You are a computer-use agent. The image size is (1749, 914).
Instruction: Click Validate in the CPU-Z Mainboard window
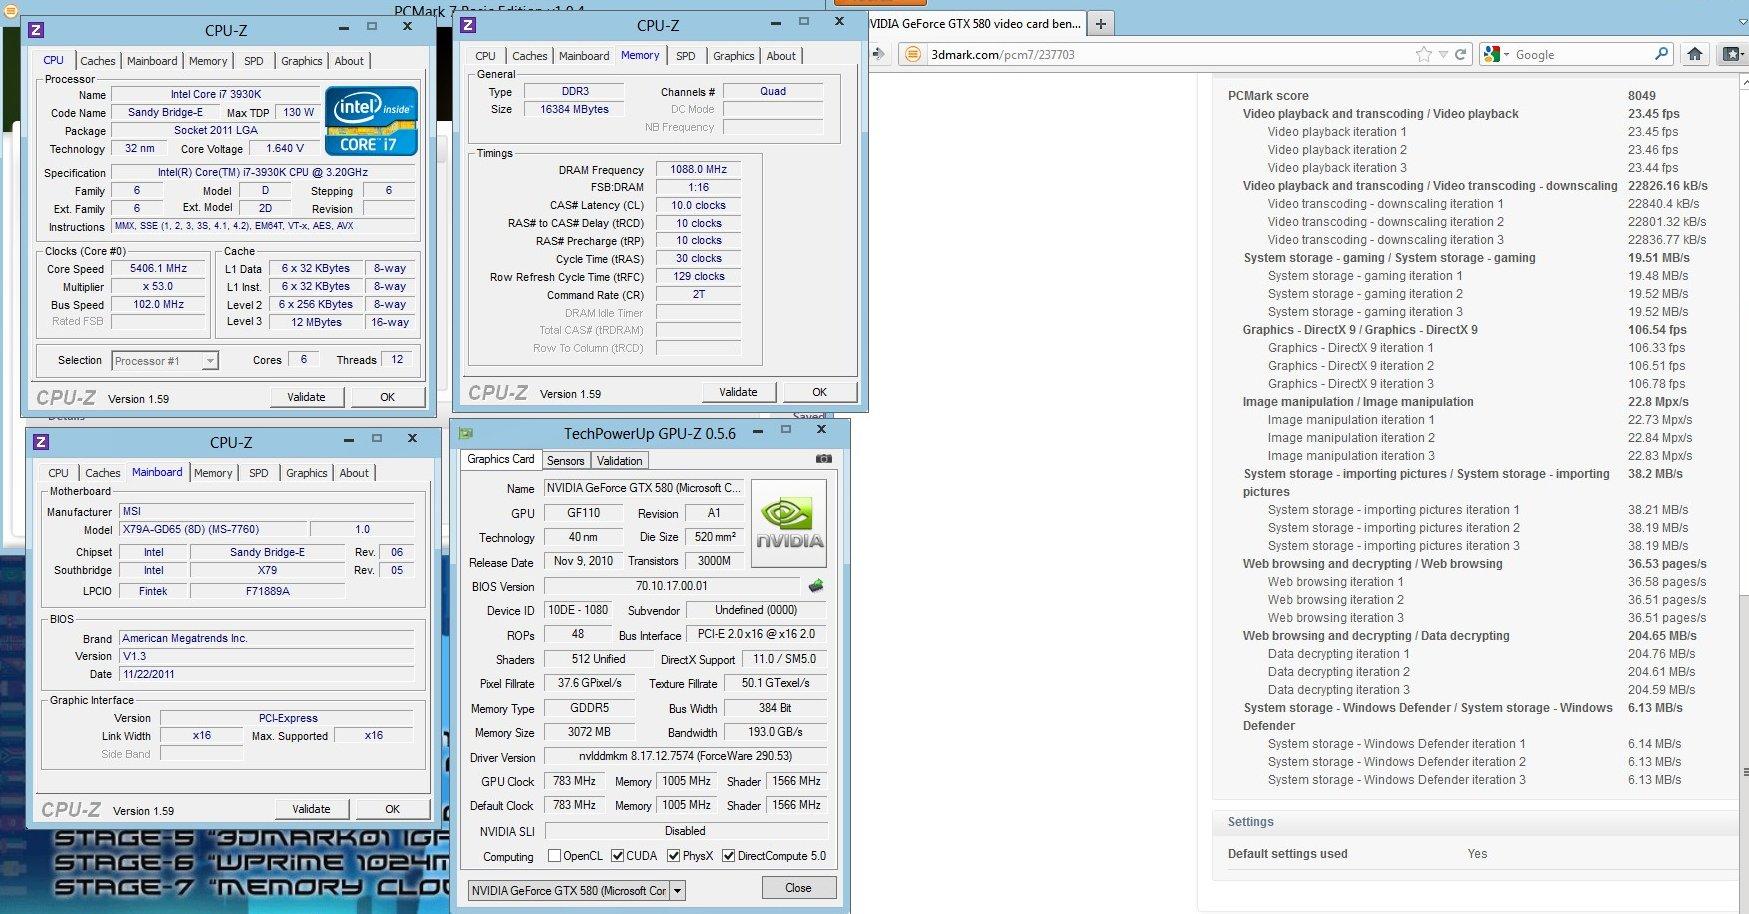tap(311, 809)
